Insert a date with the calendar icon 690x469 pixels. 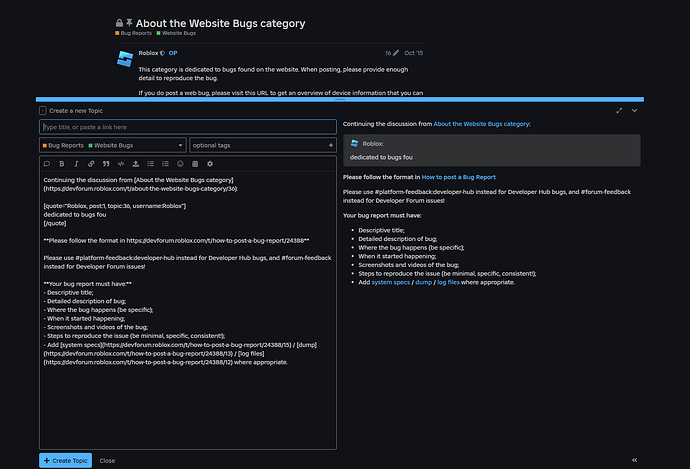pos(195,163)
